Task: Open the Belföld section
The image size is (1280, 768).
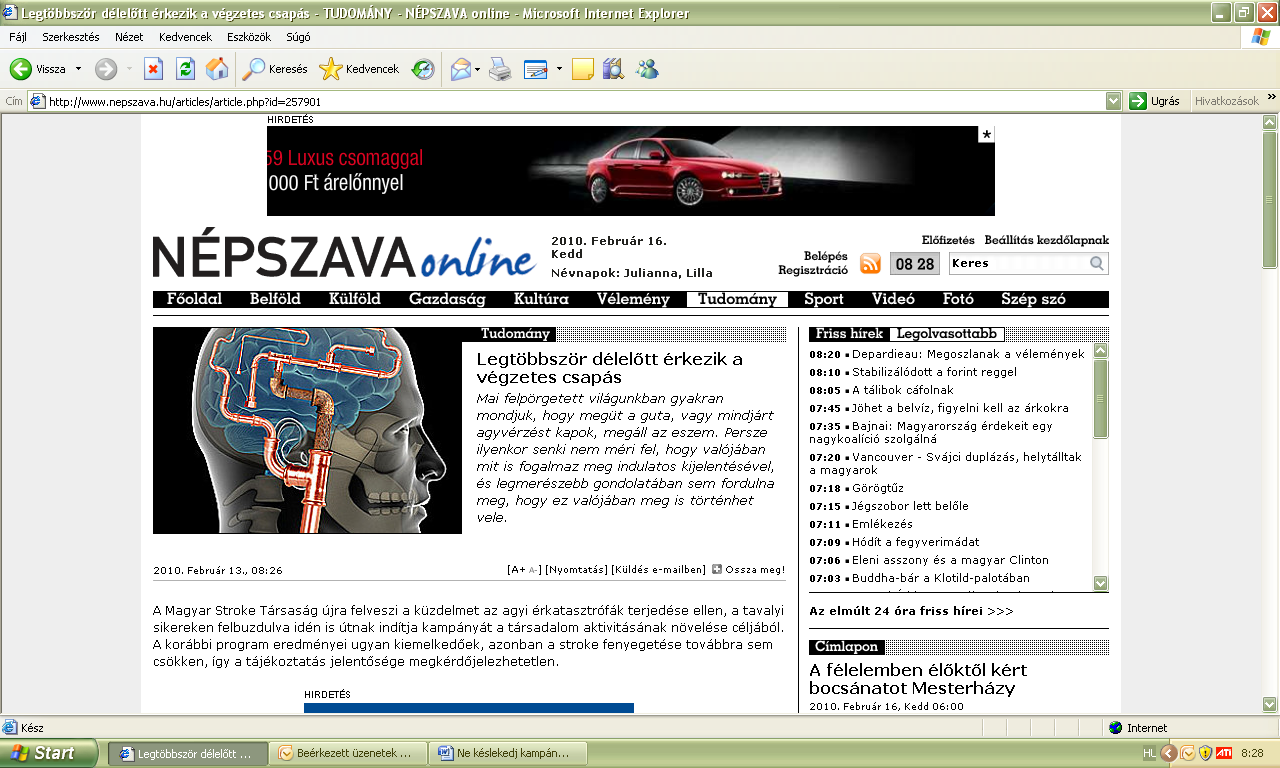Action: pyautogui.click(x=275, y=299)
